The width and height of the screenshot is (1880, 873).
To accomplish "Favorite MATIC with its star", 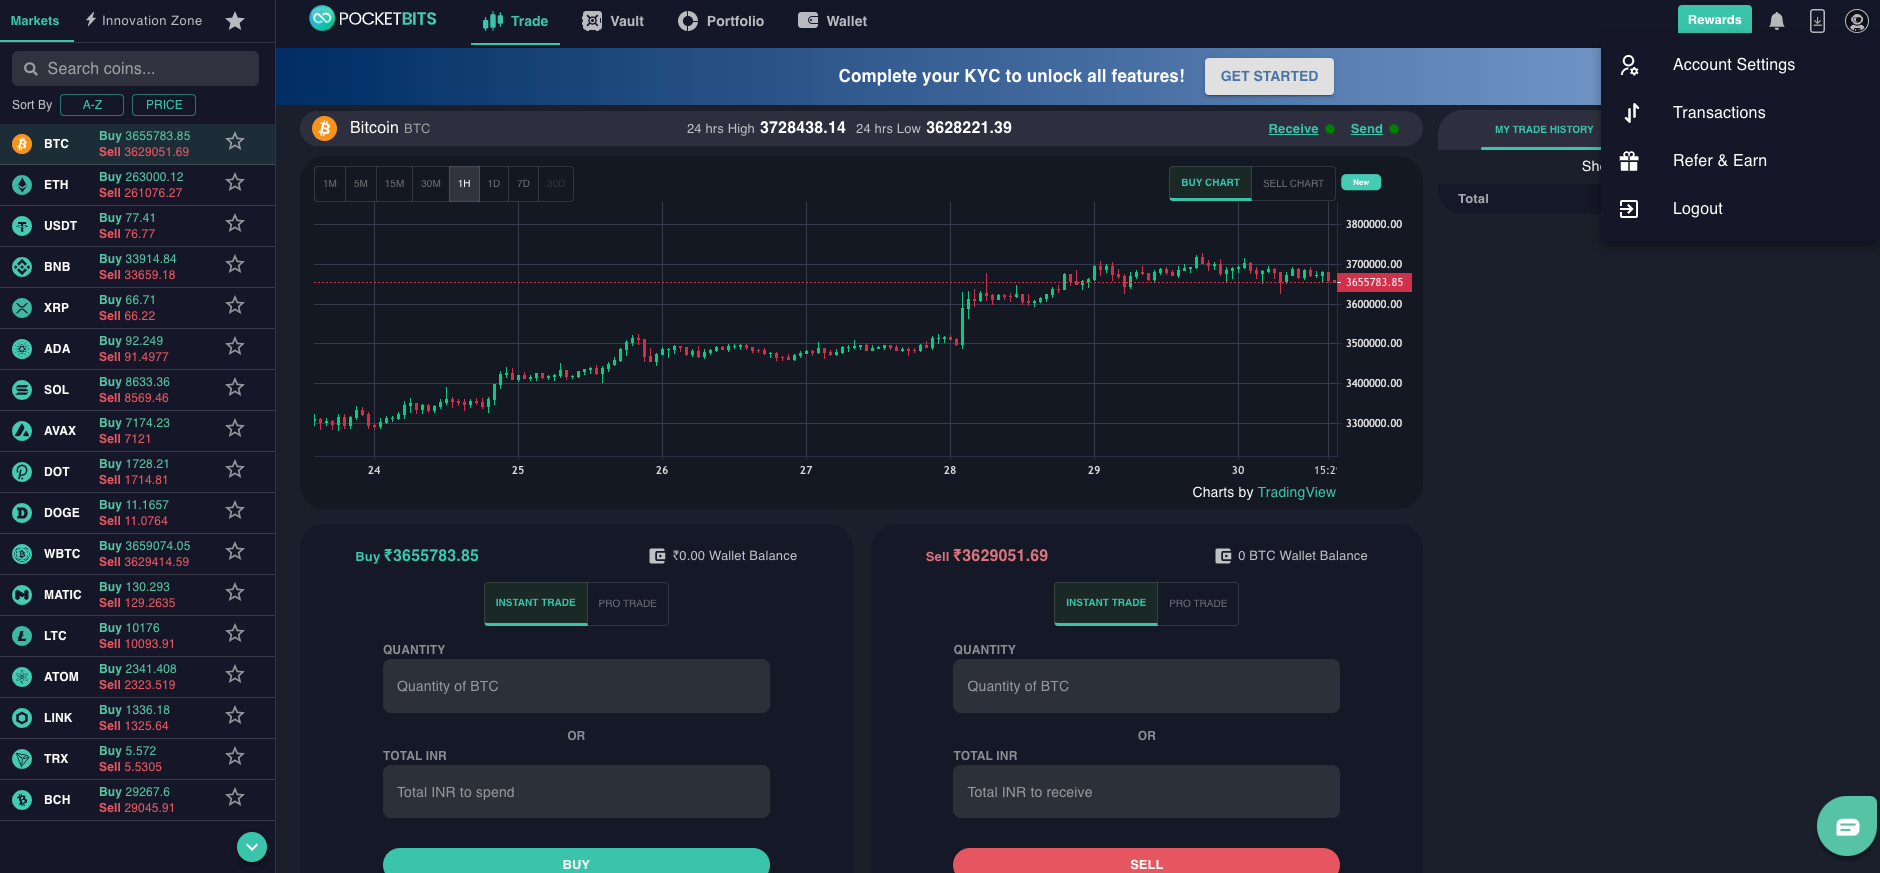I will (235, 592).
